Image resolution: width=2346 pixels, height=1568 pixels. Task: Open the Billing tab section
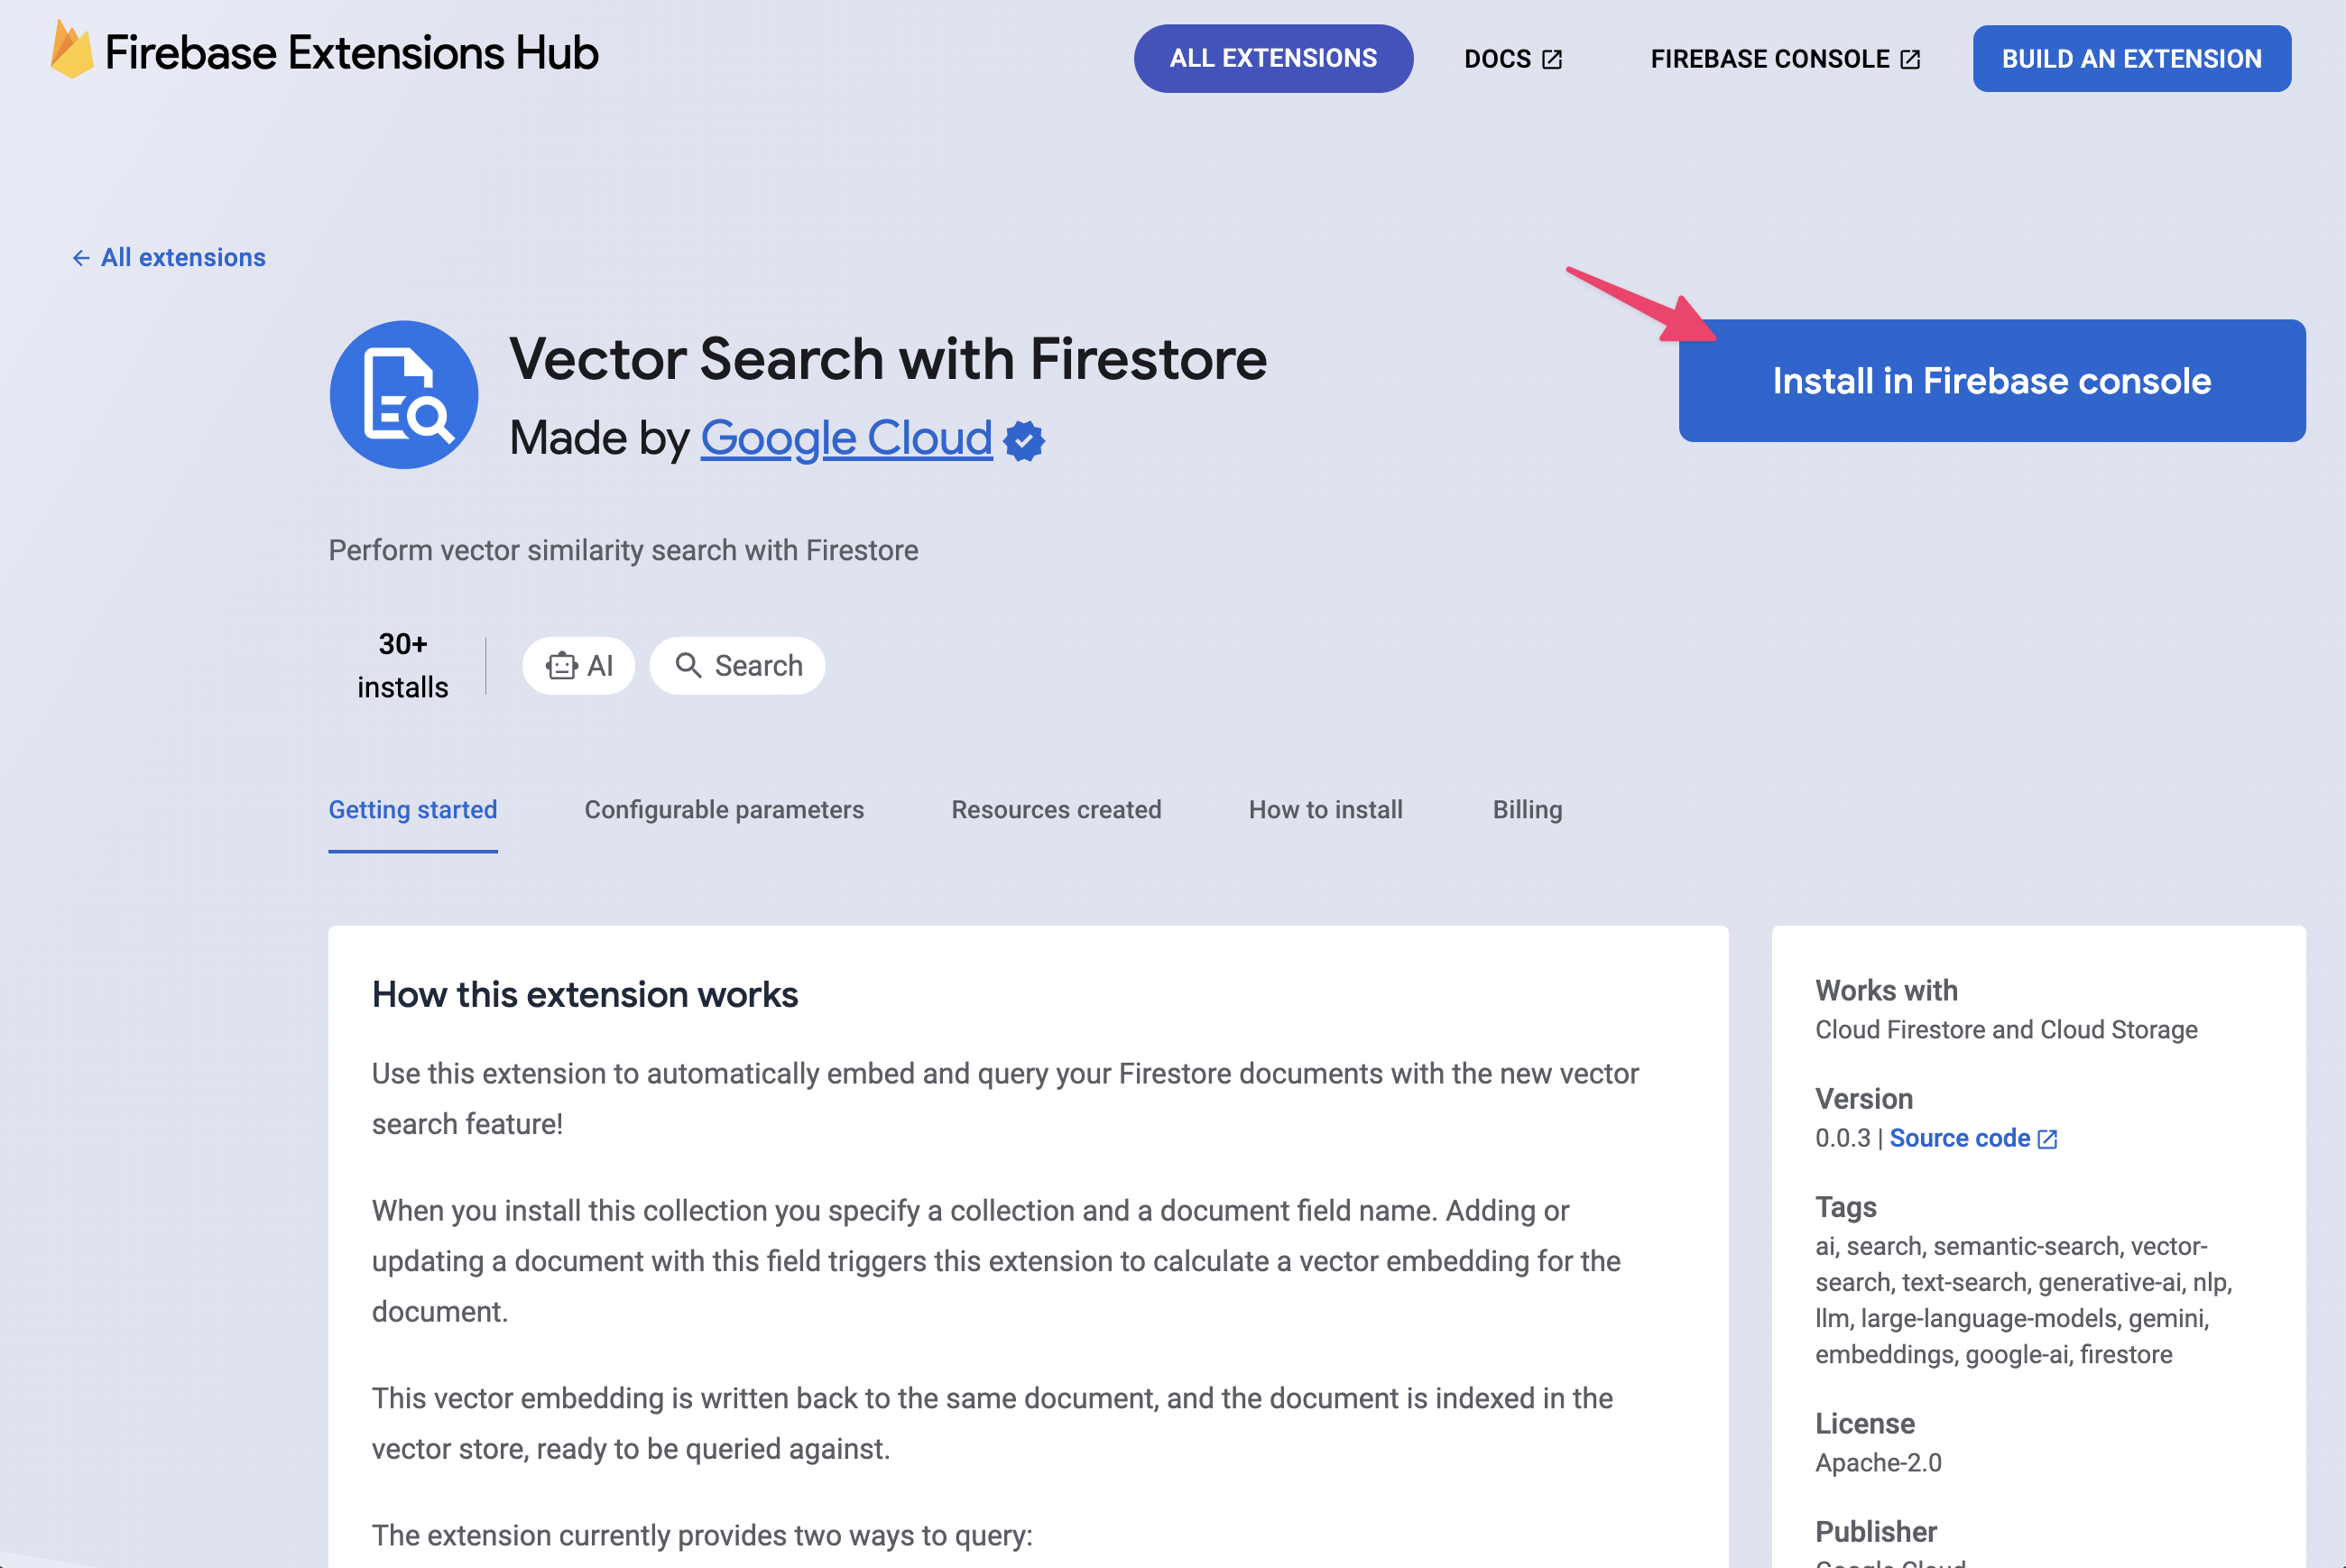point(1528,808)
